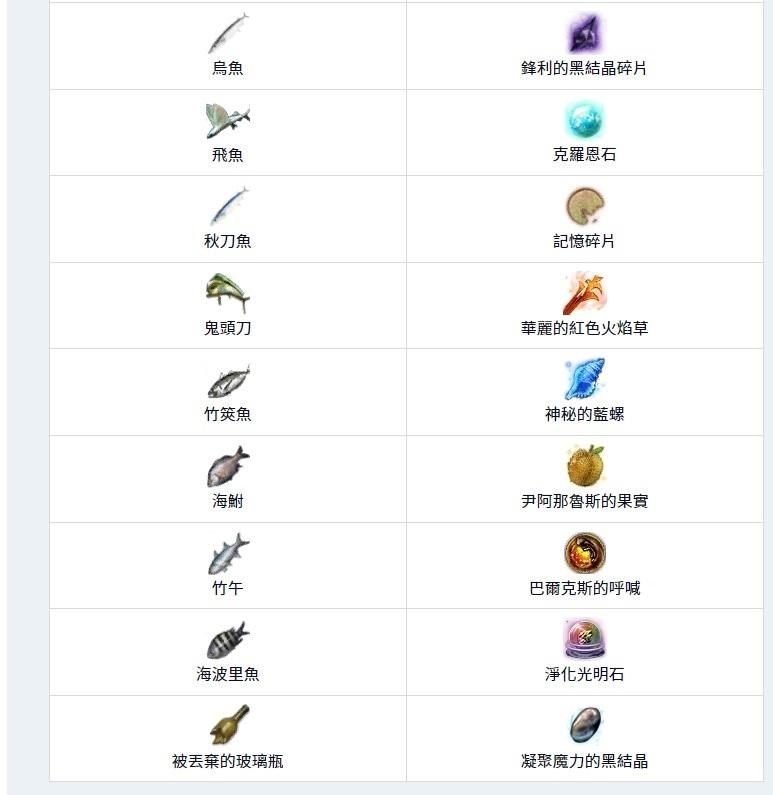This screenshot has height=795, width=773.
Task: Click the 巴爾克斯的呼喊 round emblem icon
Action: (584, 553)
